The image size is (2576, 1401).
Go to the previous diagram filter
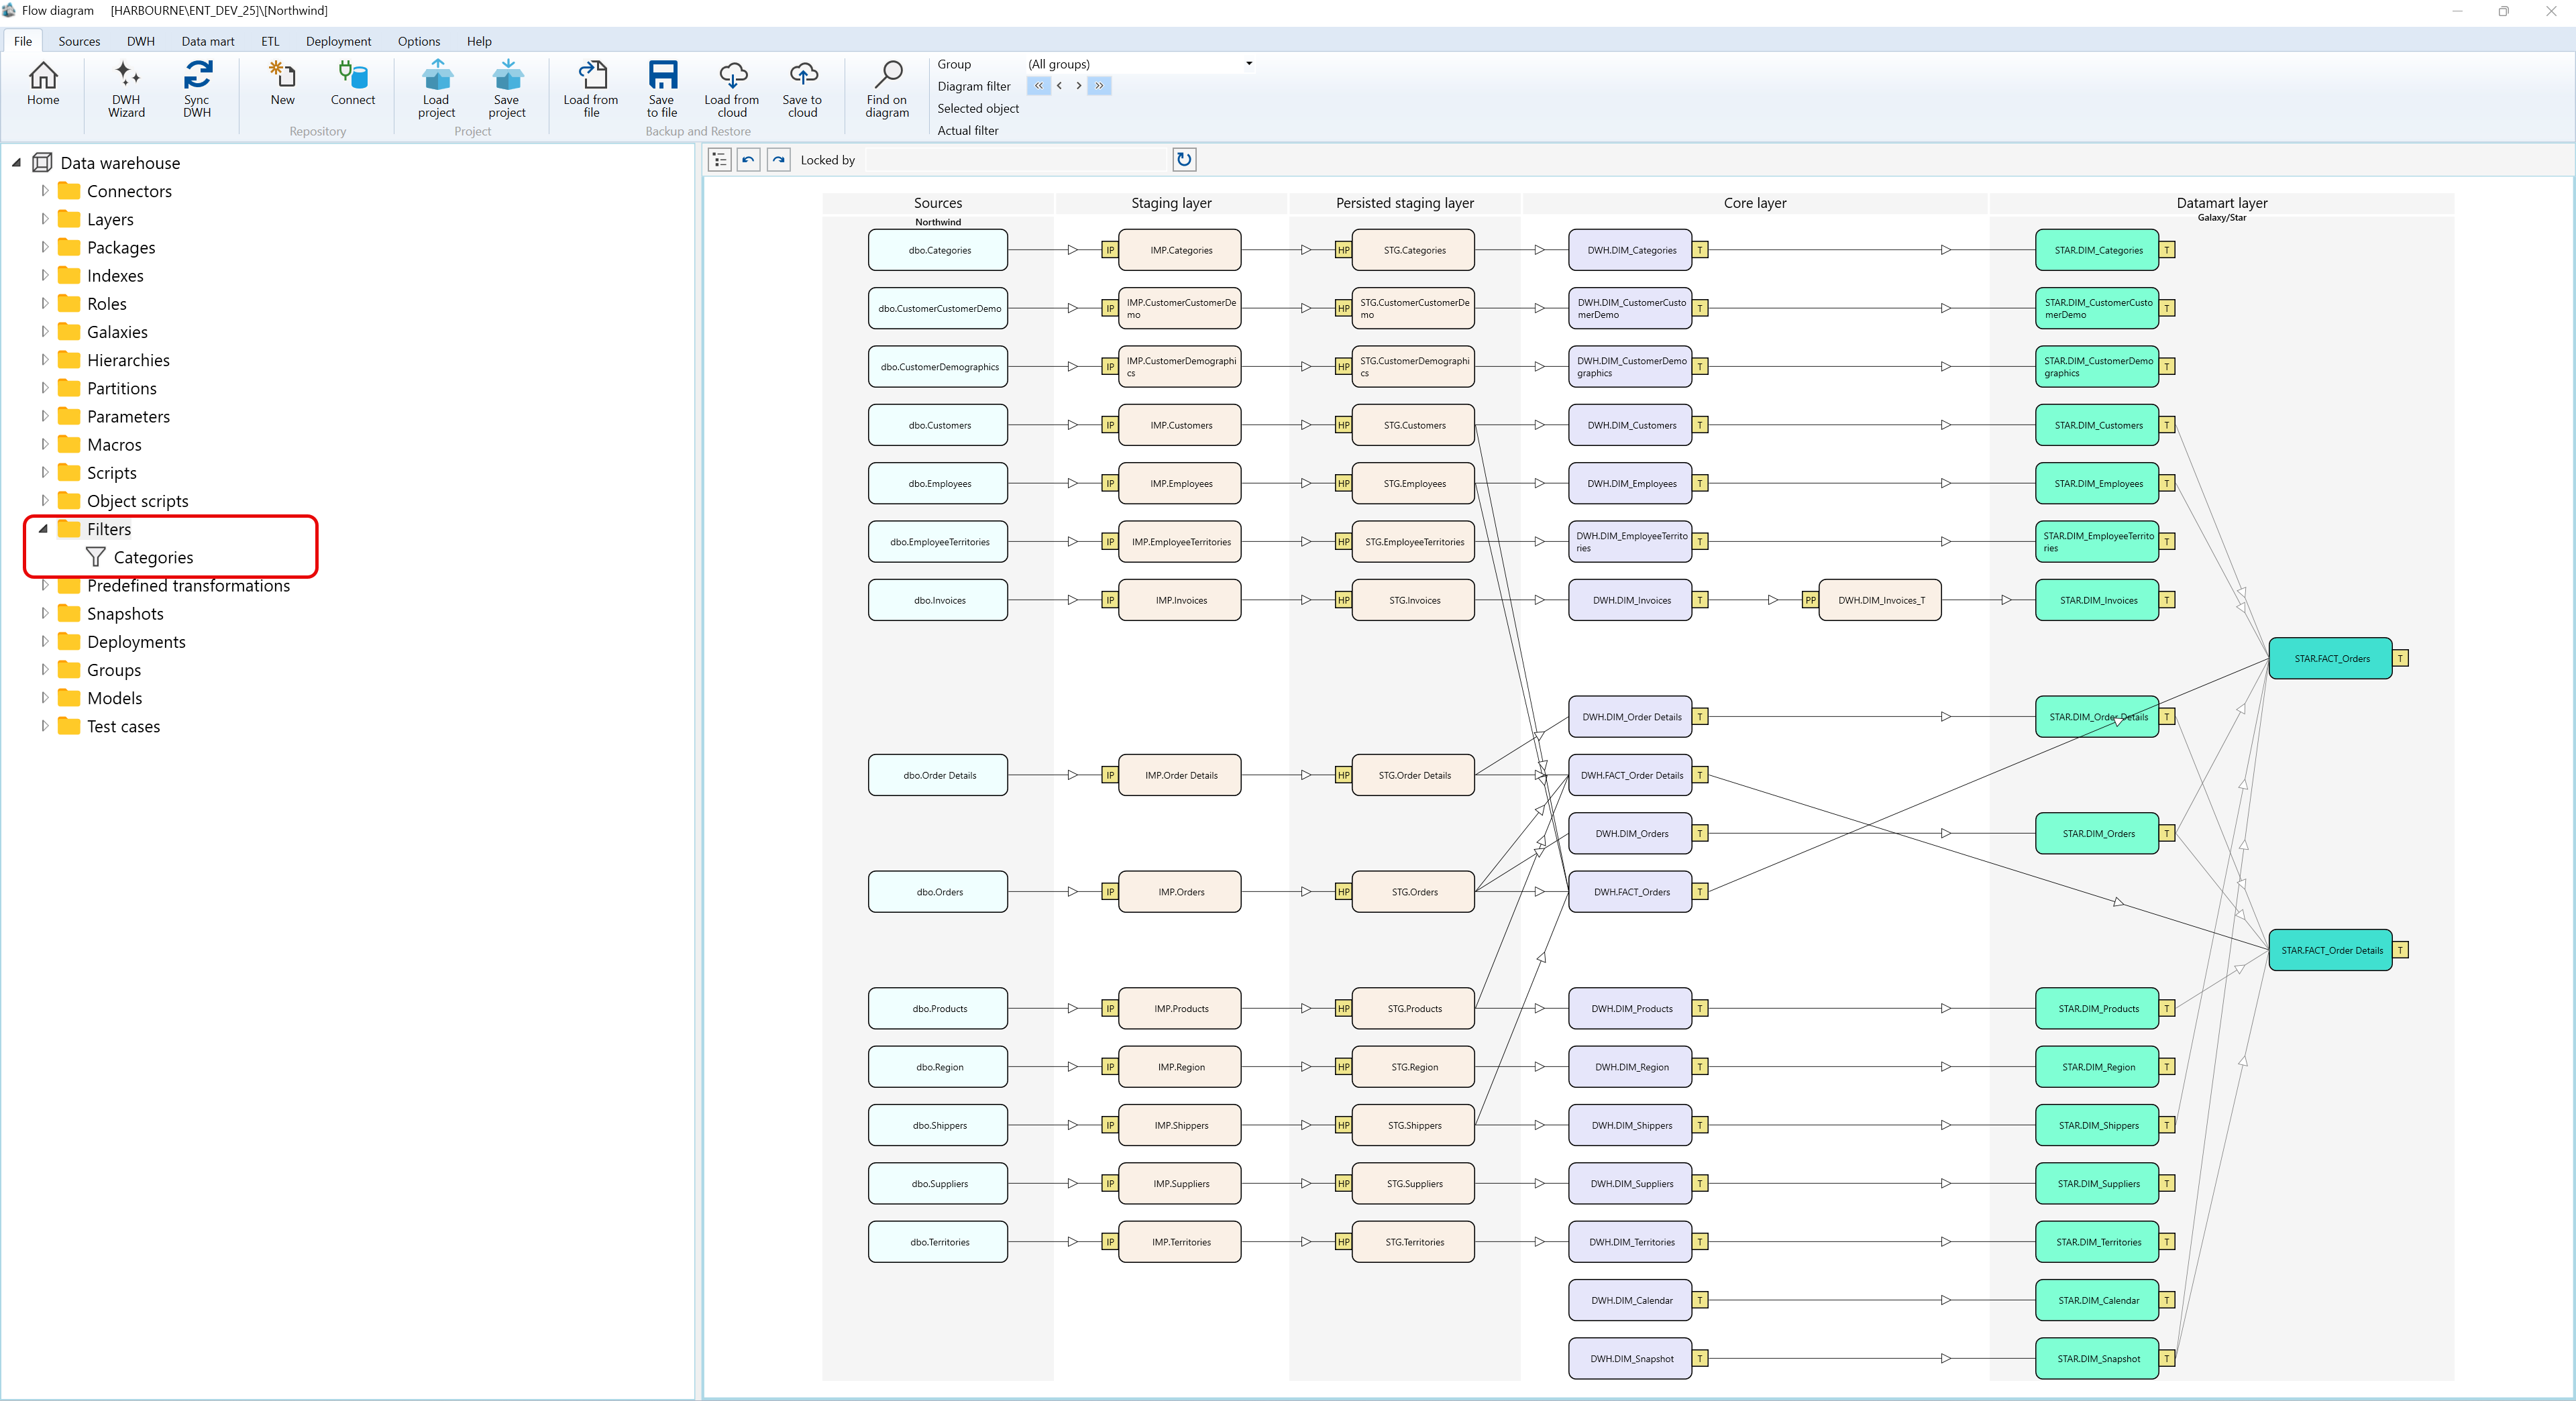(x=1059, y=86)
